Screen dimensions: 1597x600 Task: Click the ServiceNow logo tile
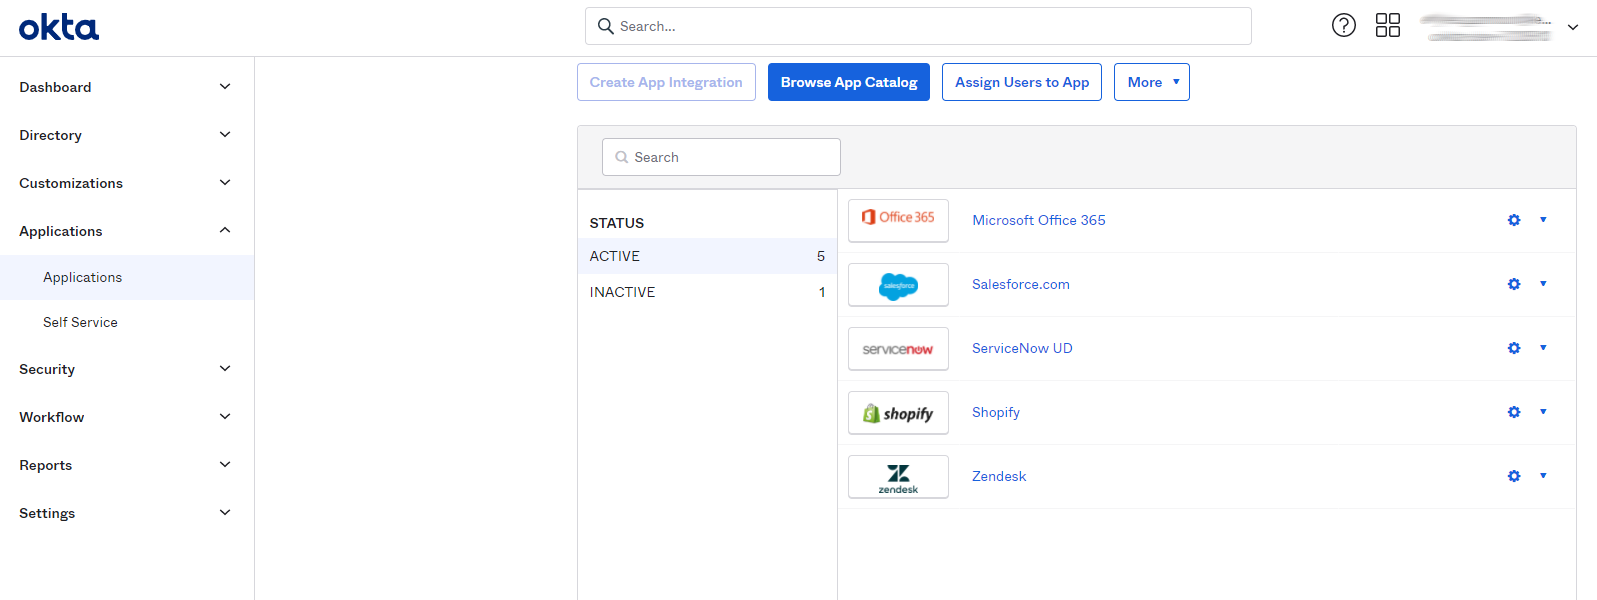click(898, 349)
